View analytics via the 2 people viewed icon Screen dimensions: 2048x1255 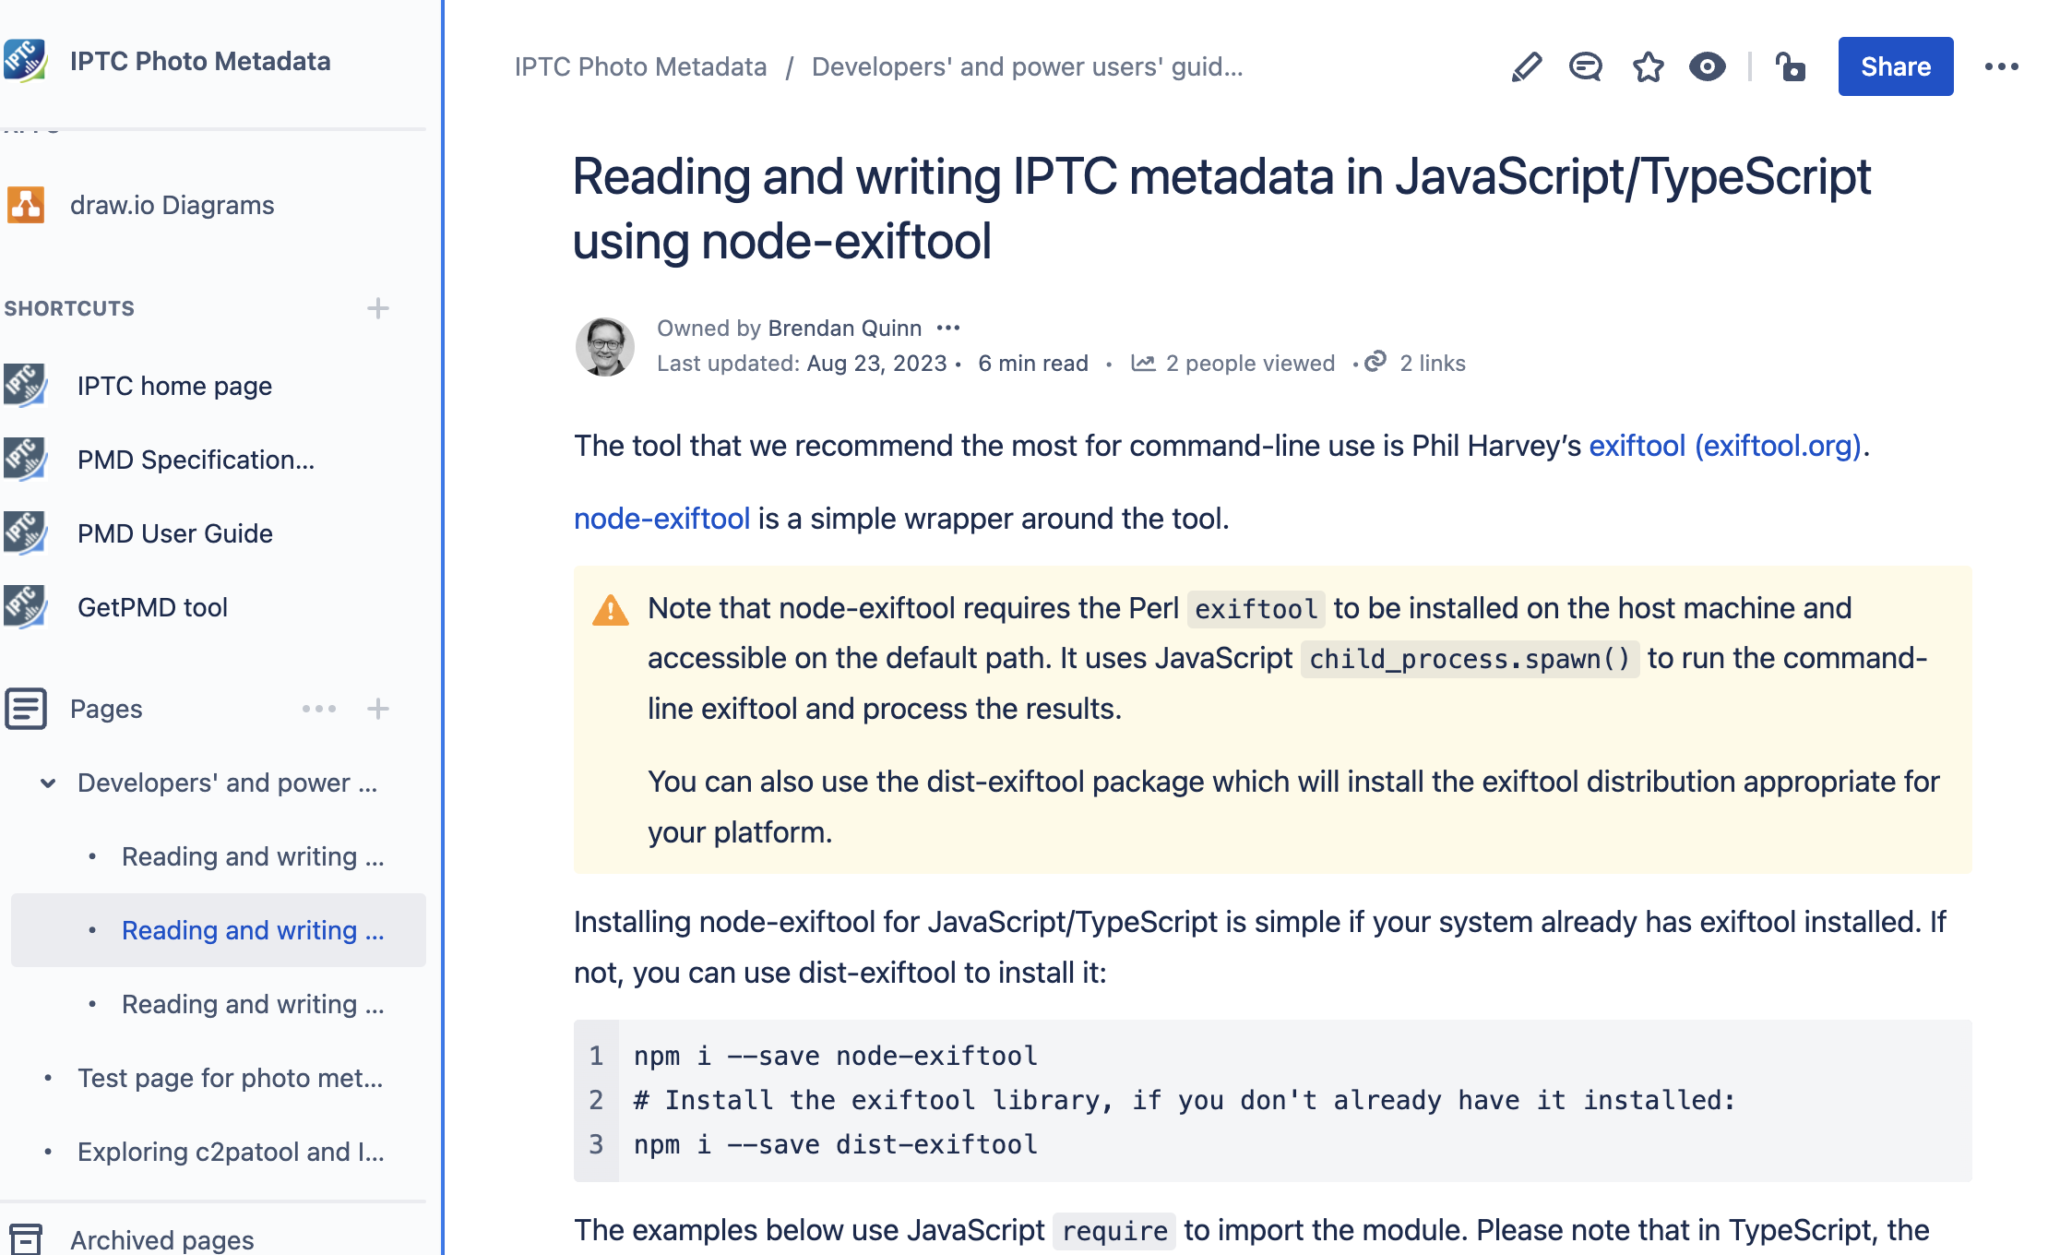tap(1143, 363)
